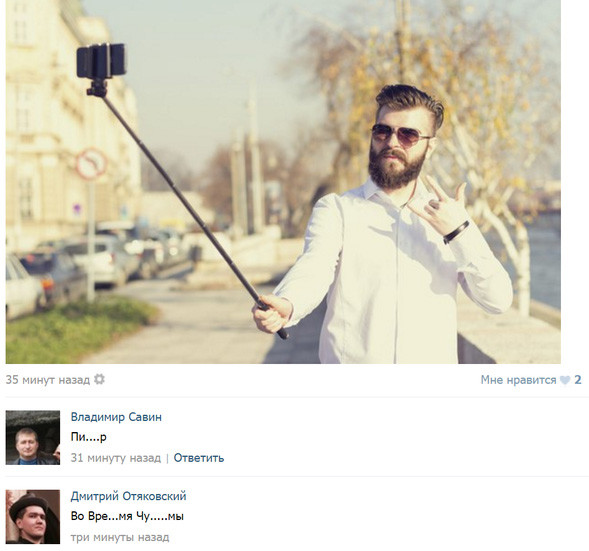Click the man's sunglasses in the photo
Viewport: 589px width, 551px height.
click(x=400, y=134)
